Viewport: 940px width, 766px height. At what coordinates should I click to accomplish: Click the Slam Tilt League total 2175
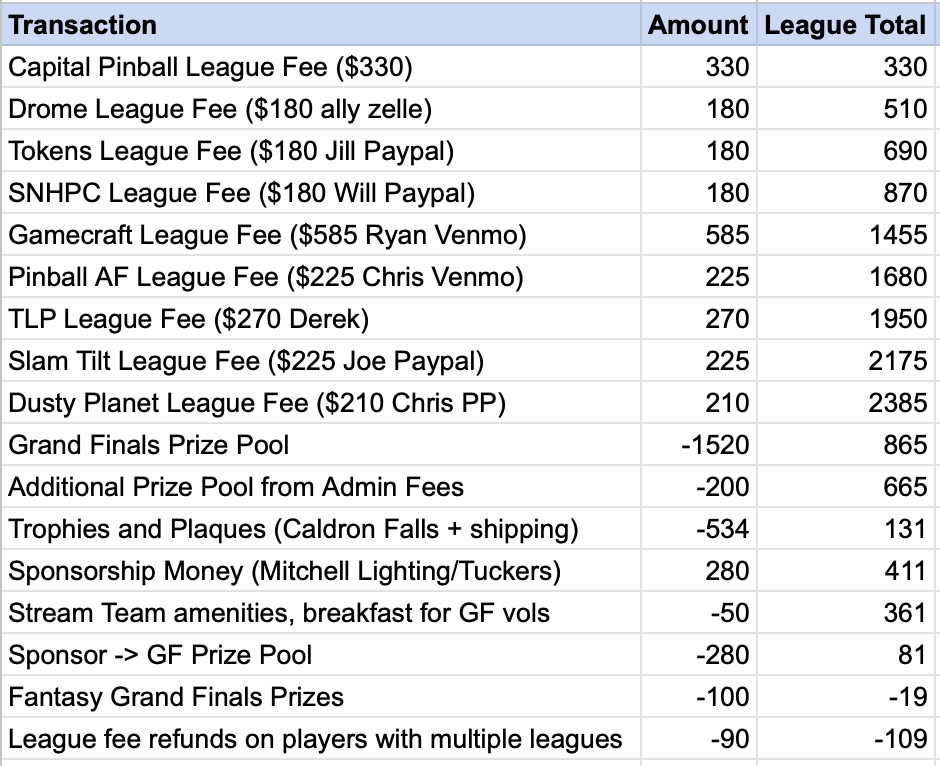pos(898,361)
